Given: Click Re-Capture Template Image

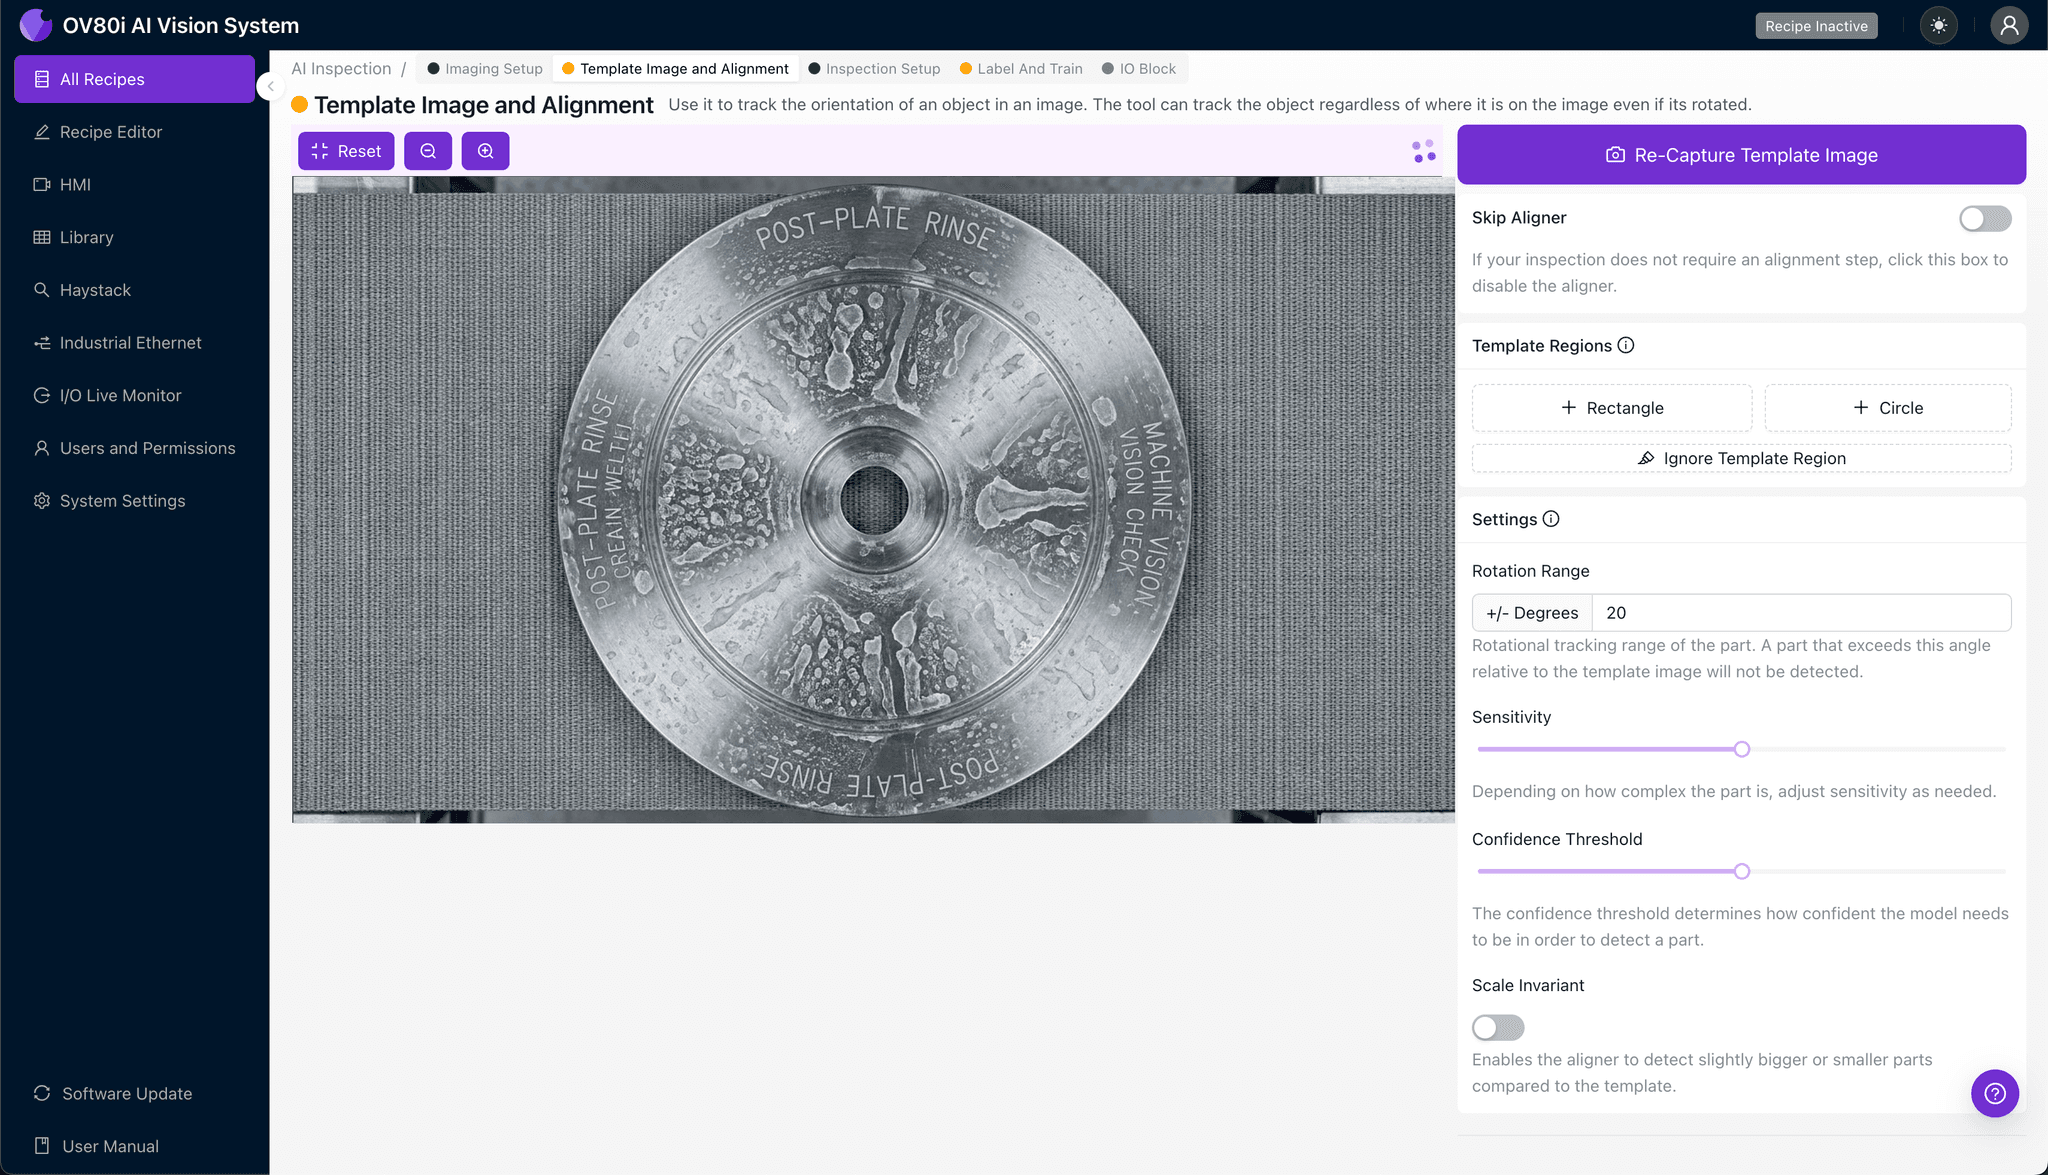Looking at the screenshot, I should [1741, 154].
